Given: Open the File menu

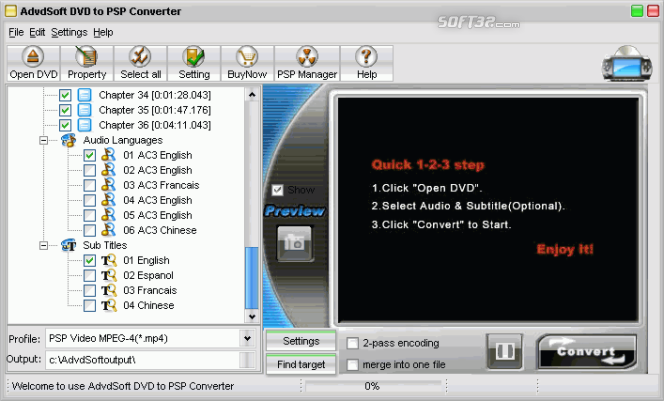Looking at the screenshot, I should coord(16,32).
